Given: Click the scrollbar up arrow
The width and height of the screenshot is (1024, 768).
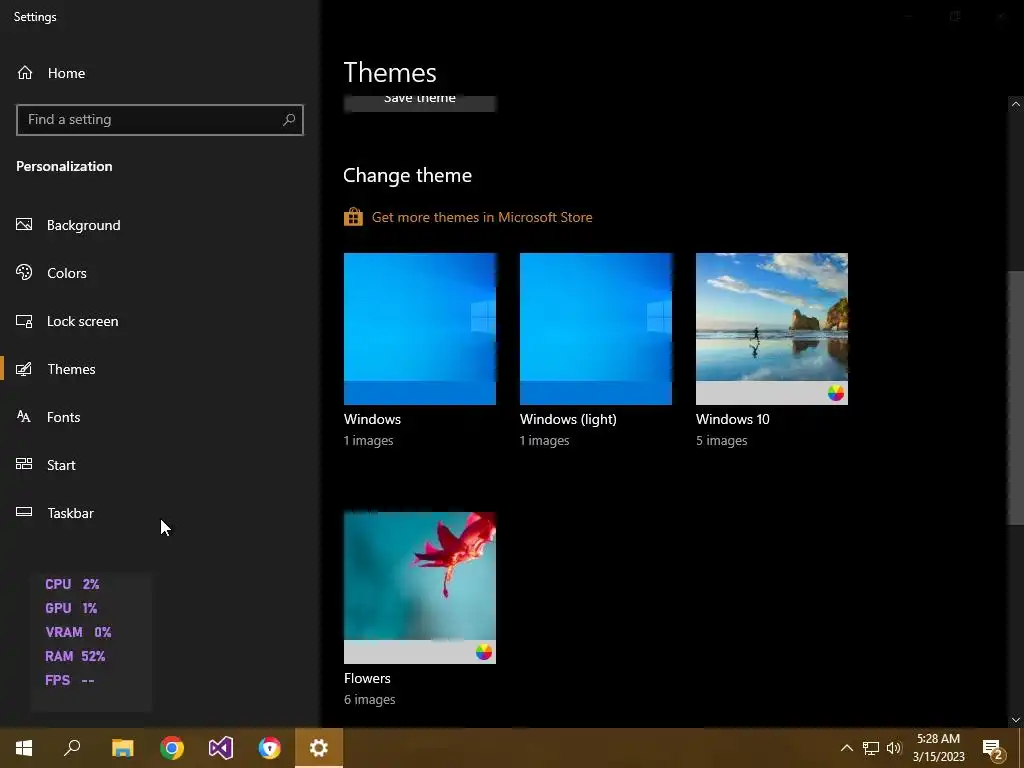Looking at the screenshot, I should (1016, 104).
